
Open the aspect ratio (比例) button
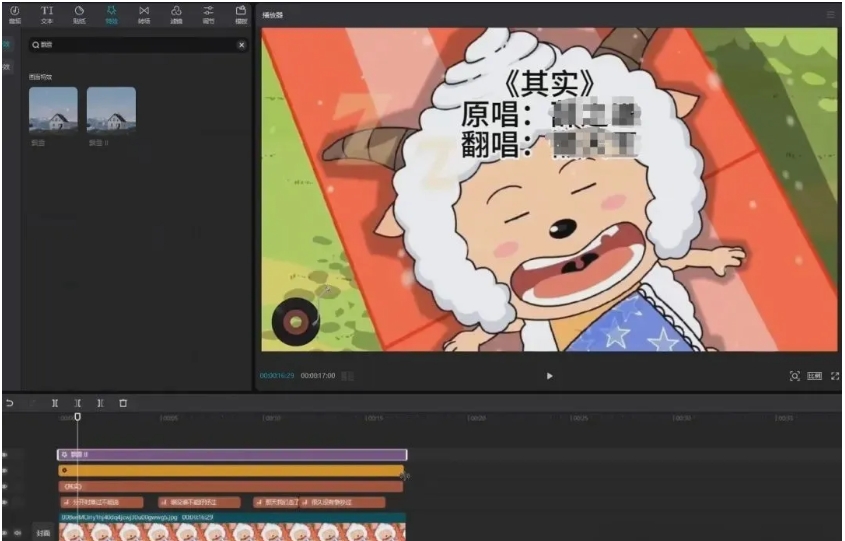click(x=814, y=376)
